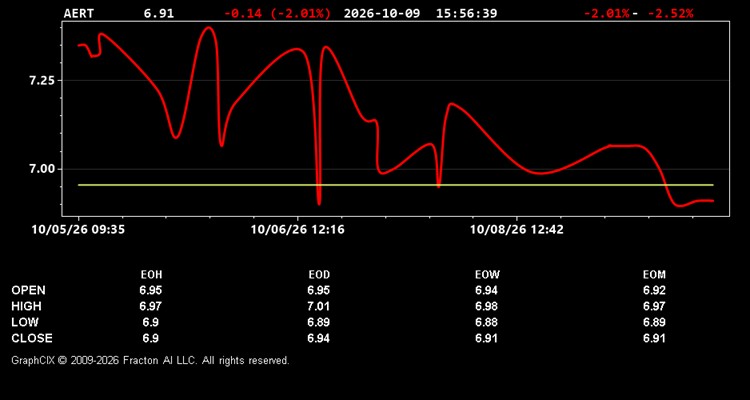The image size is (750, 400).
Task: Click the date 2026-10-09
Action: pyautogui.click(x=382, y=13)
